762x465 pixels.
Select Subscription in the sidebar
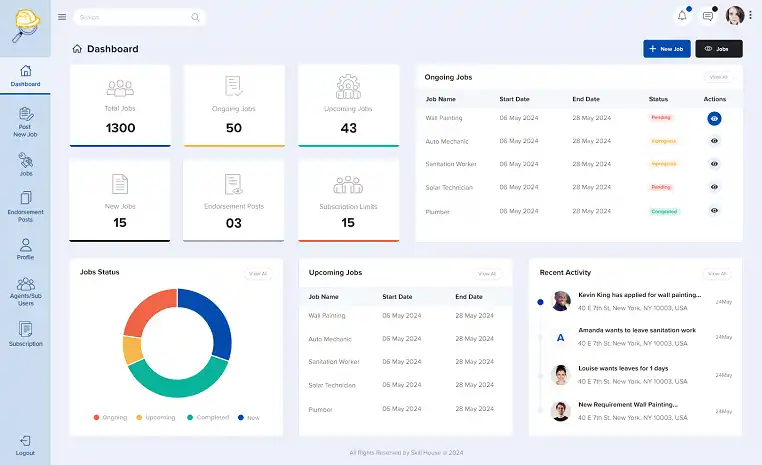(x=25, y=333)
